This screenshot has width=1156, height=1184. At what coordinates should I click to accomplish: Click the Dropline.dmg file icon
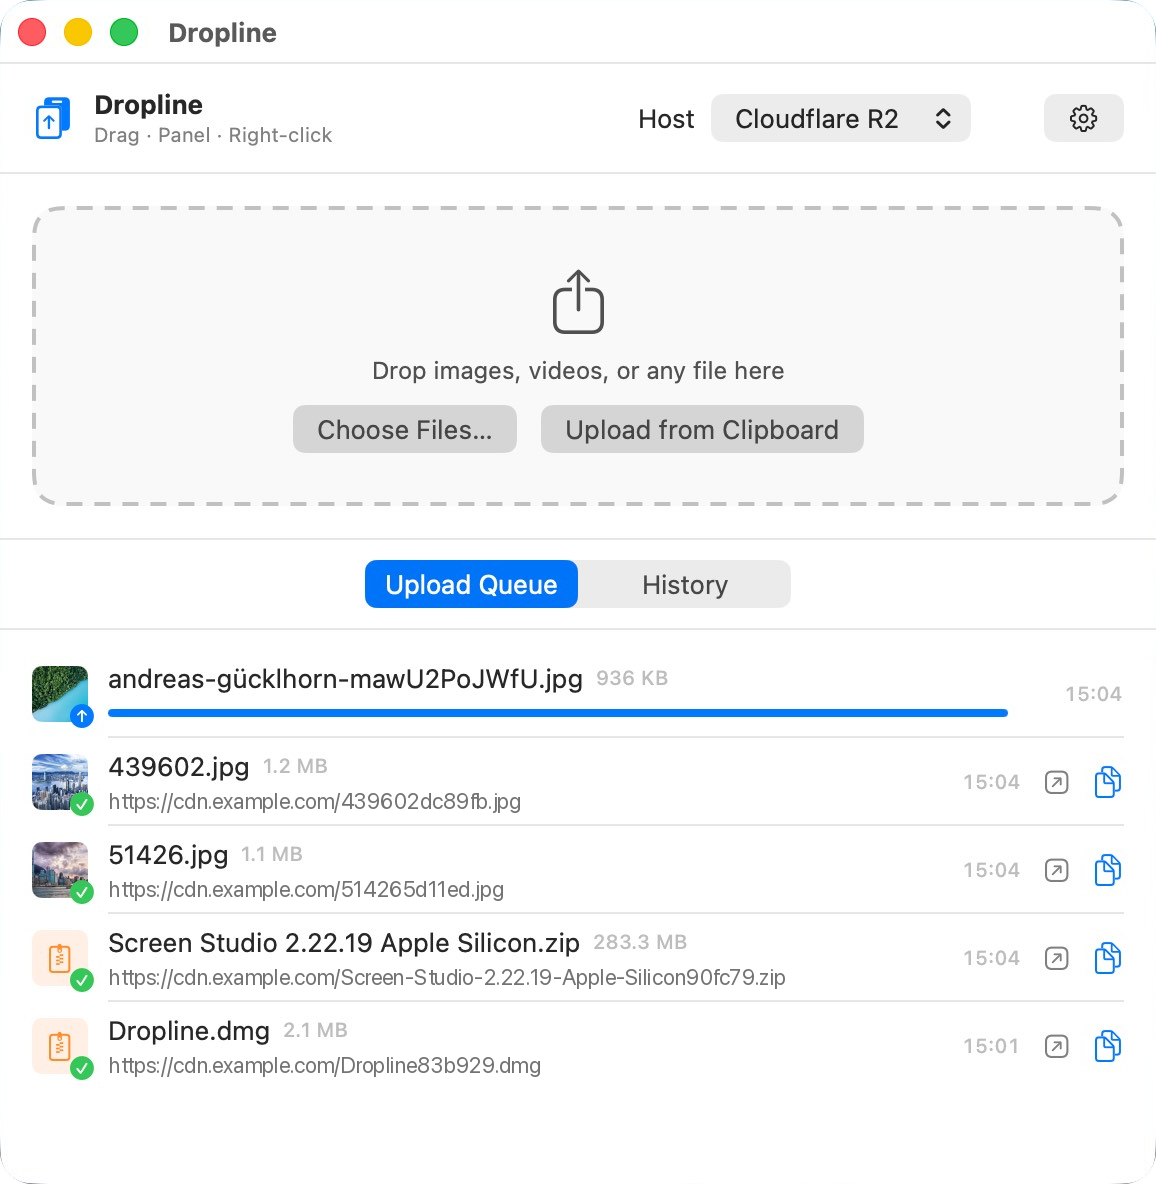(60, 1046)
